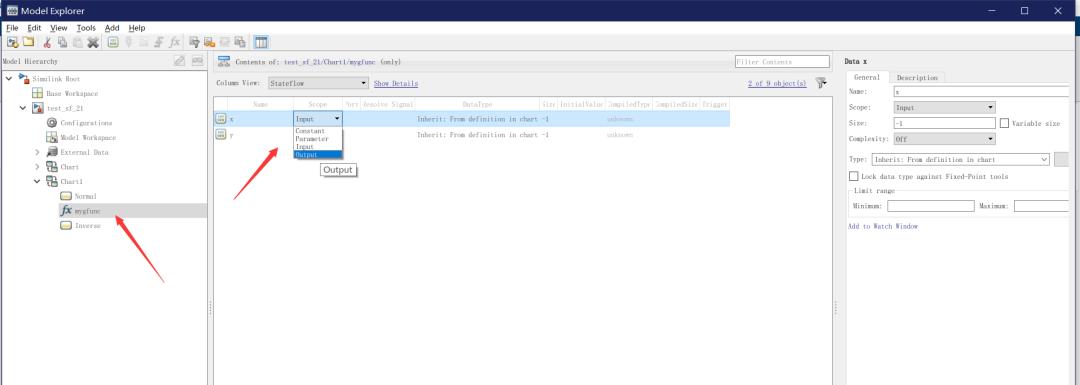This screenshot has height=385, width=1080.
Task: Select the mygfunc function in the tree
Action: click(87, 211)
